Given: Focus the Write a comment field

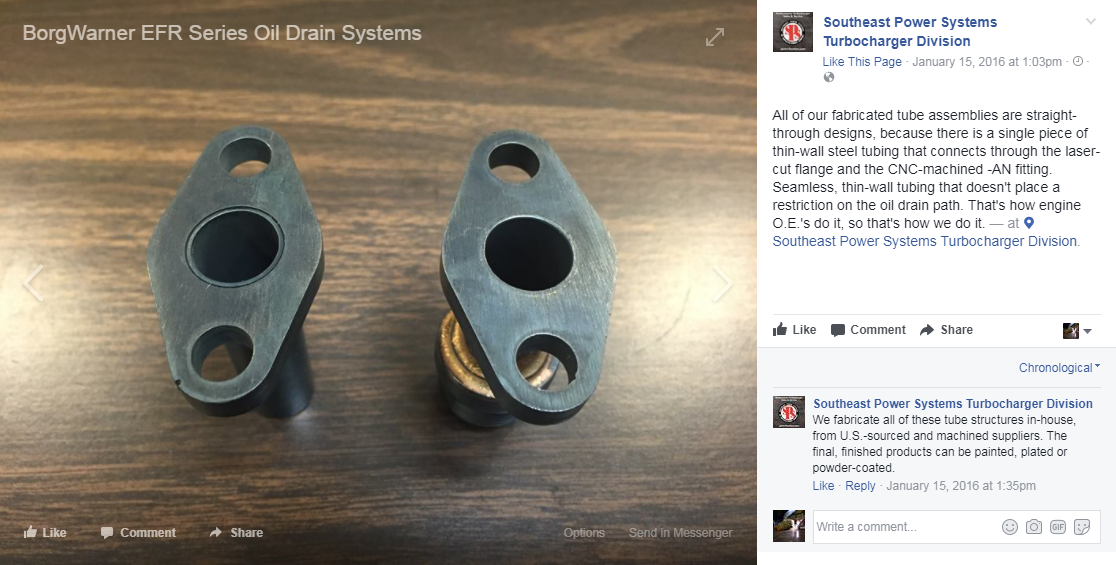Looking at the screenshot, I should pyautogui.click(x=904, y=527).
